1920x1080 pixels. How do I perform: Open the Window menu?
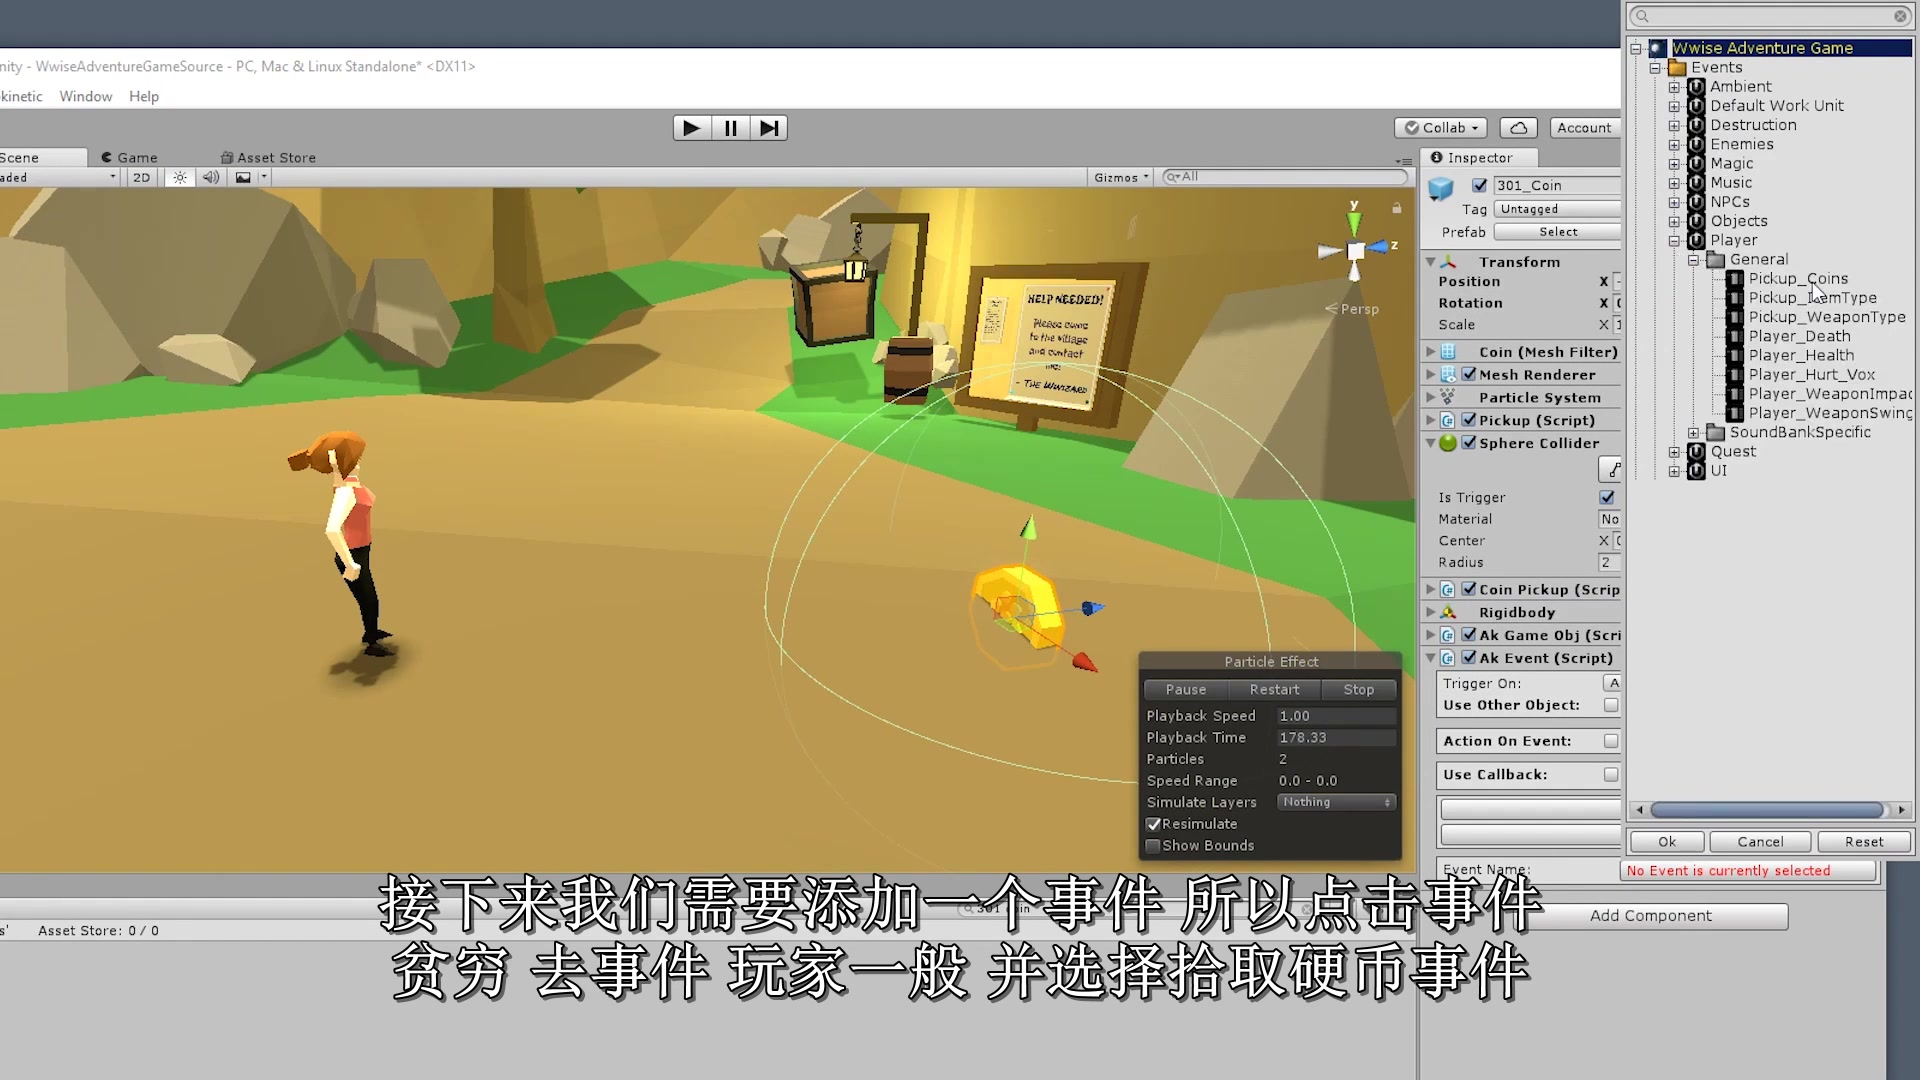point(85,96)
